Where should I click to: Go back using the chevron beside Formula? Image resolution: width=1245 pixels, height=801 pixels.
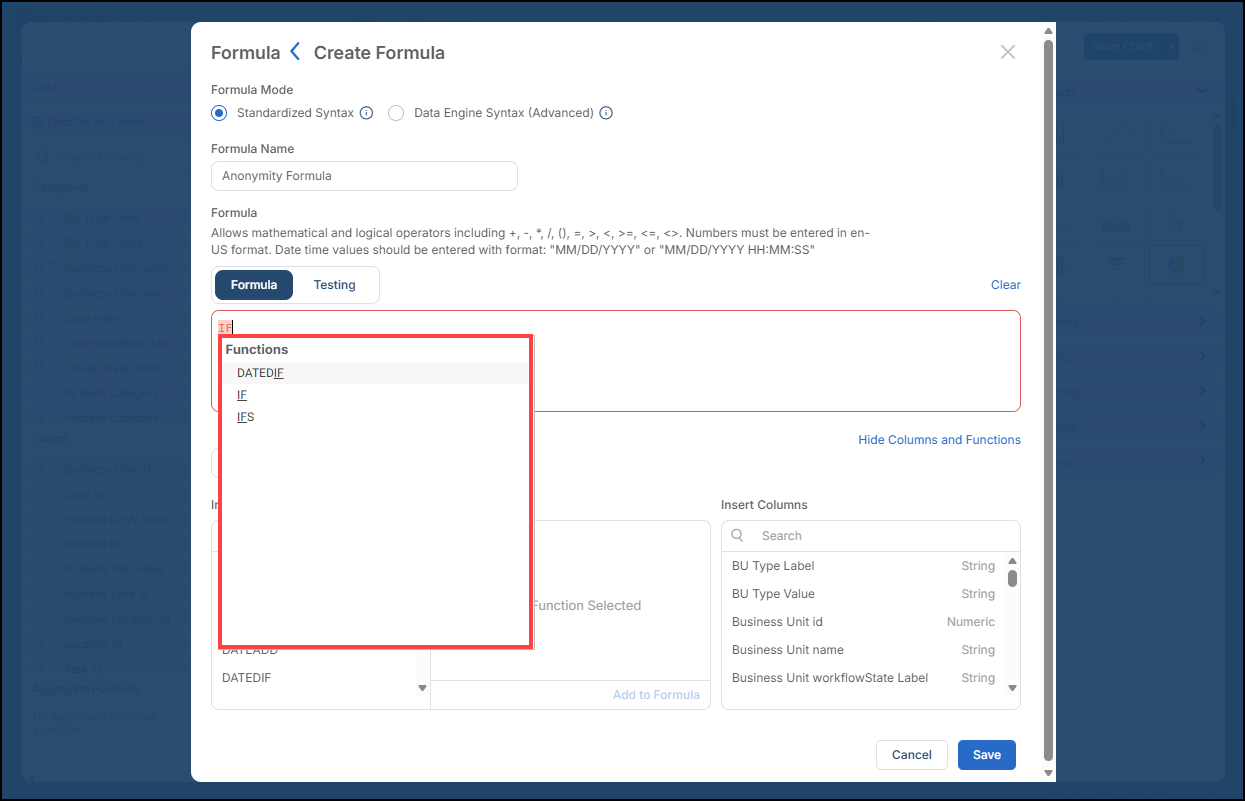coord(295,52)
